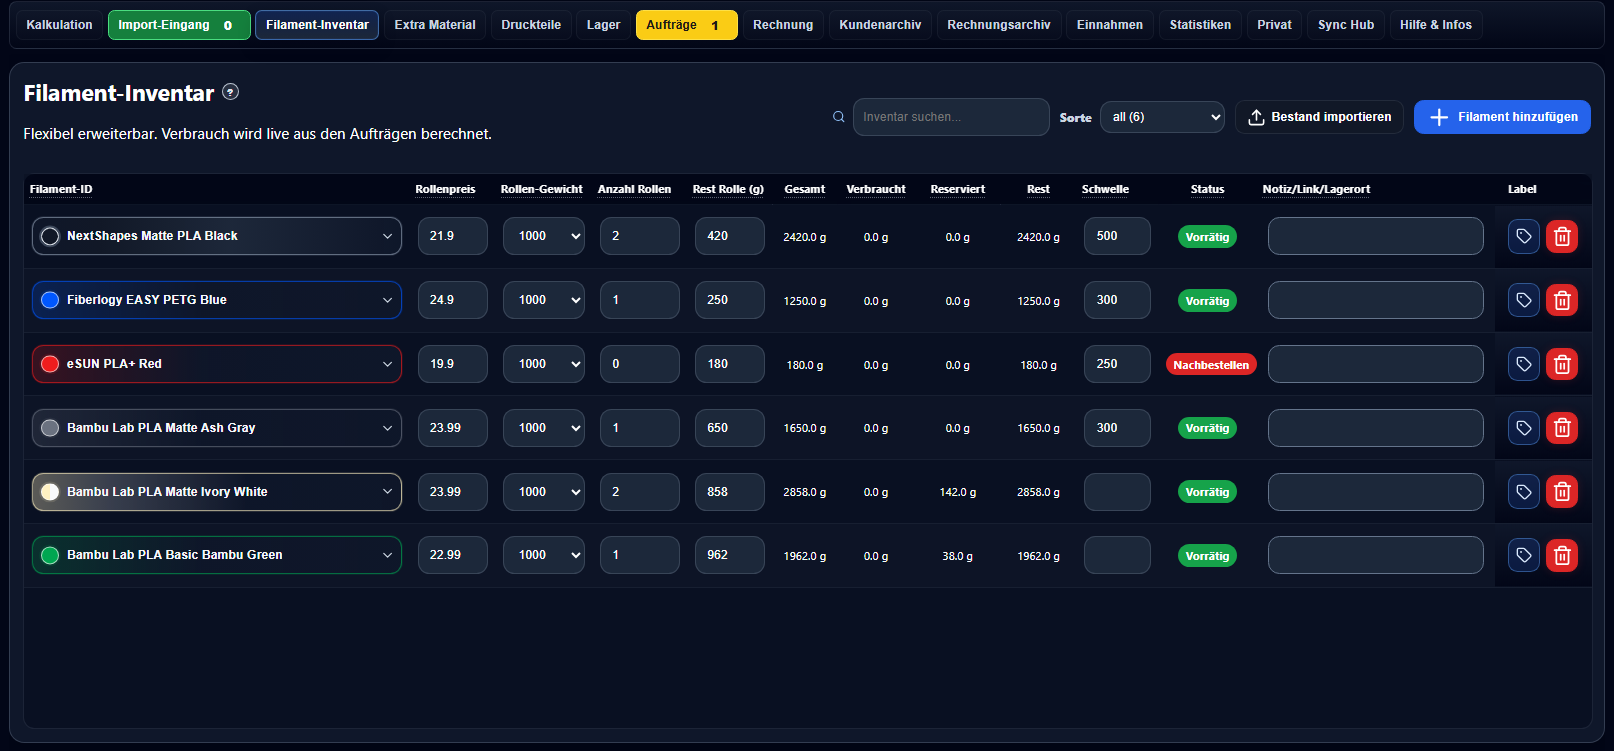Open the Sync Hub tab
This screenshot has height=751, width=1614.
click(1346, 25)
